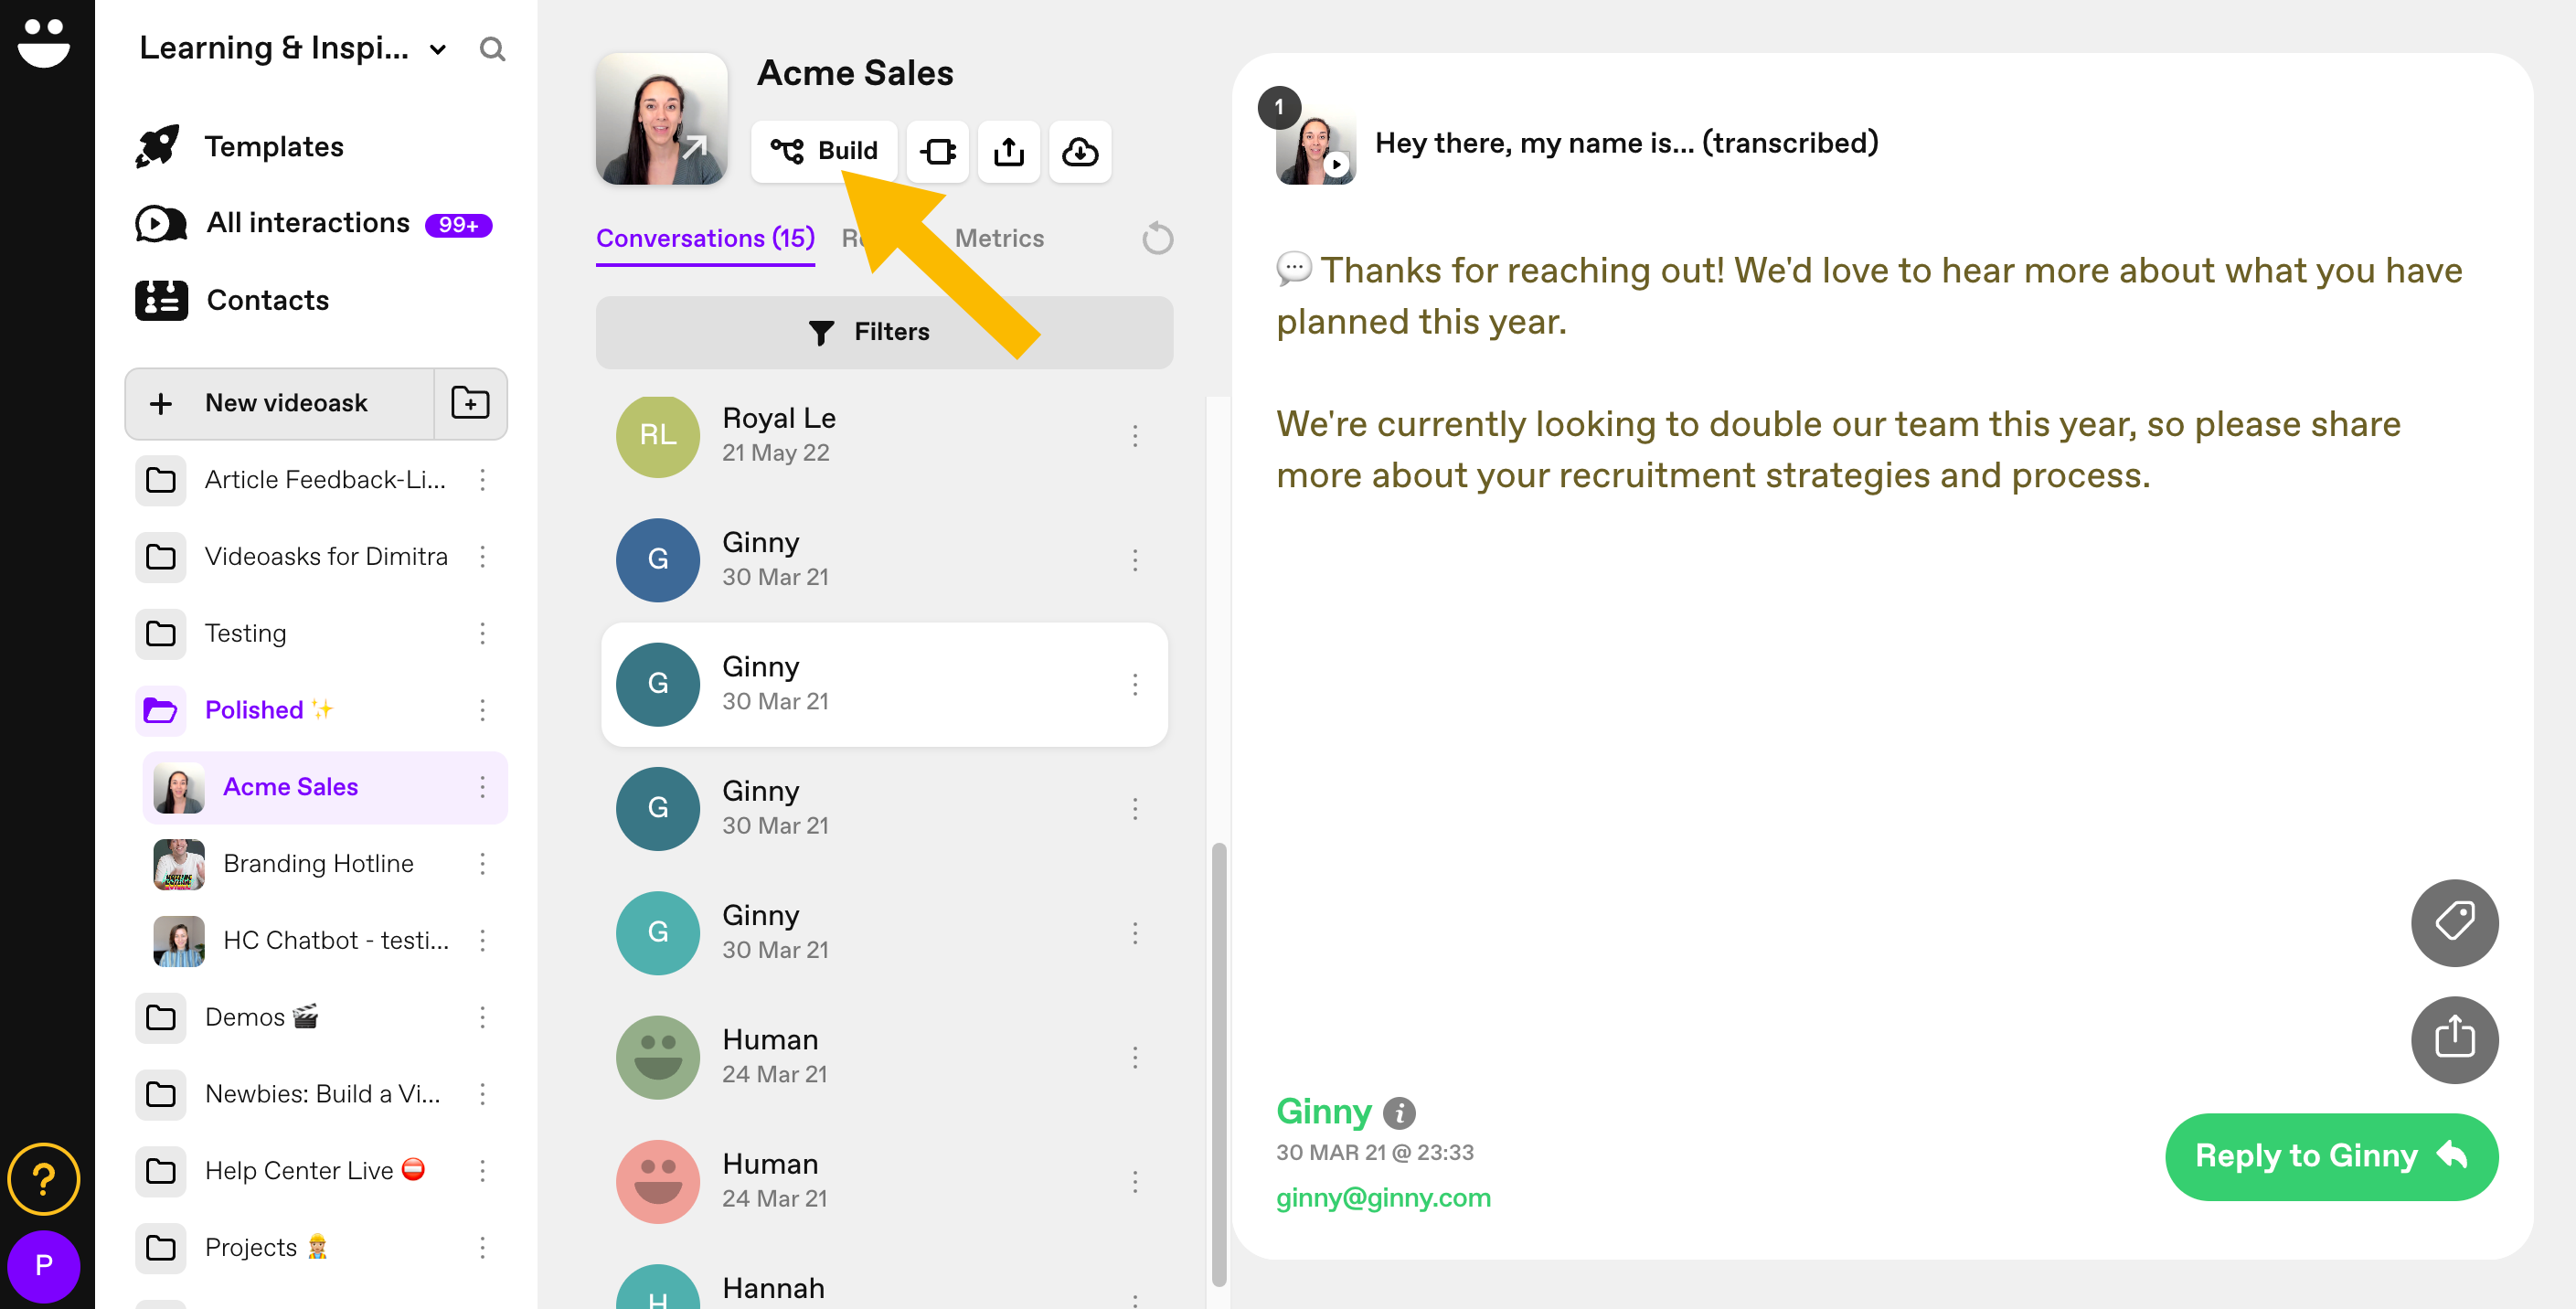Click the Build button

824,151
